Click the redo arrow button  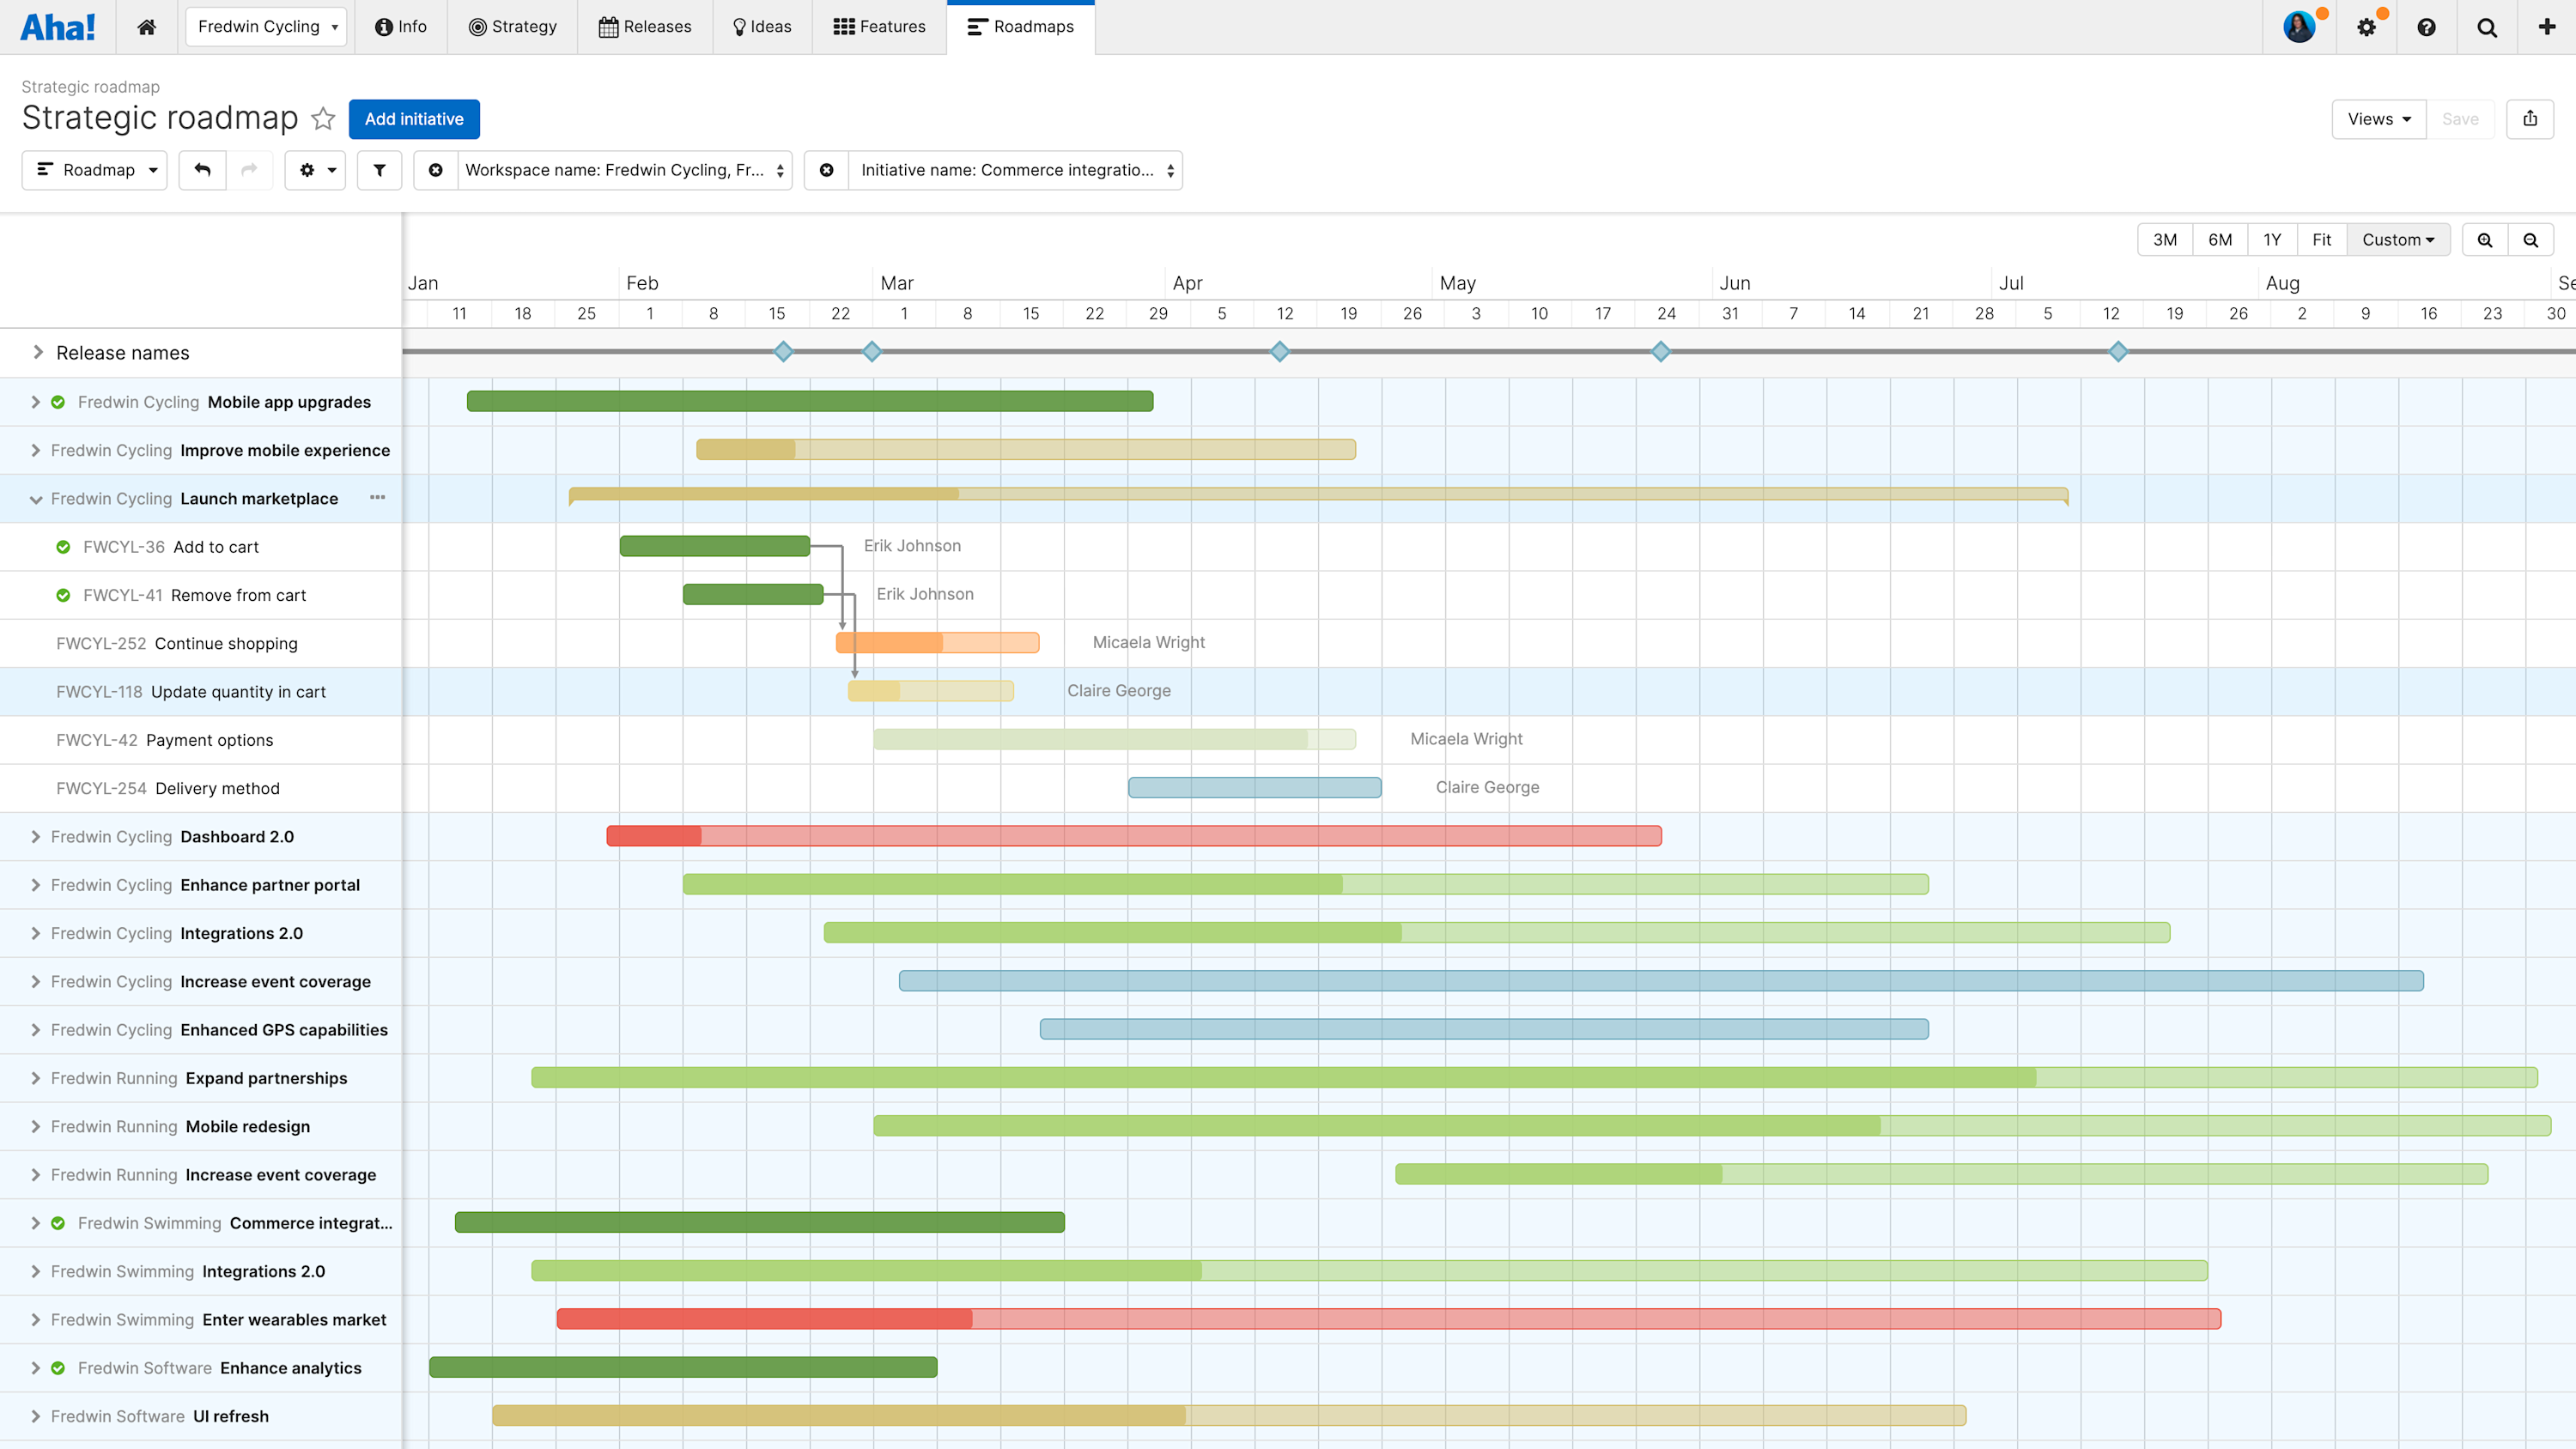[249, 170]
